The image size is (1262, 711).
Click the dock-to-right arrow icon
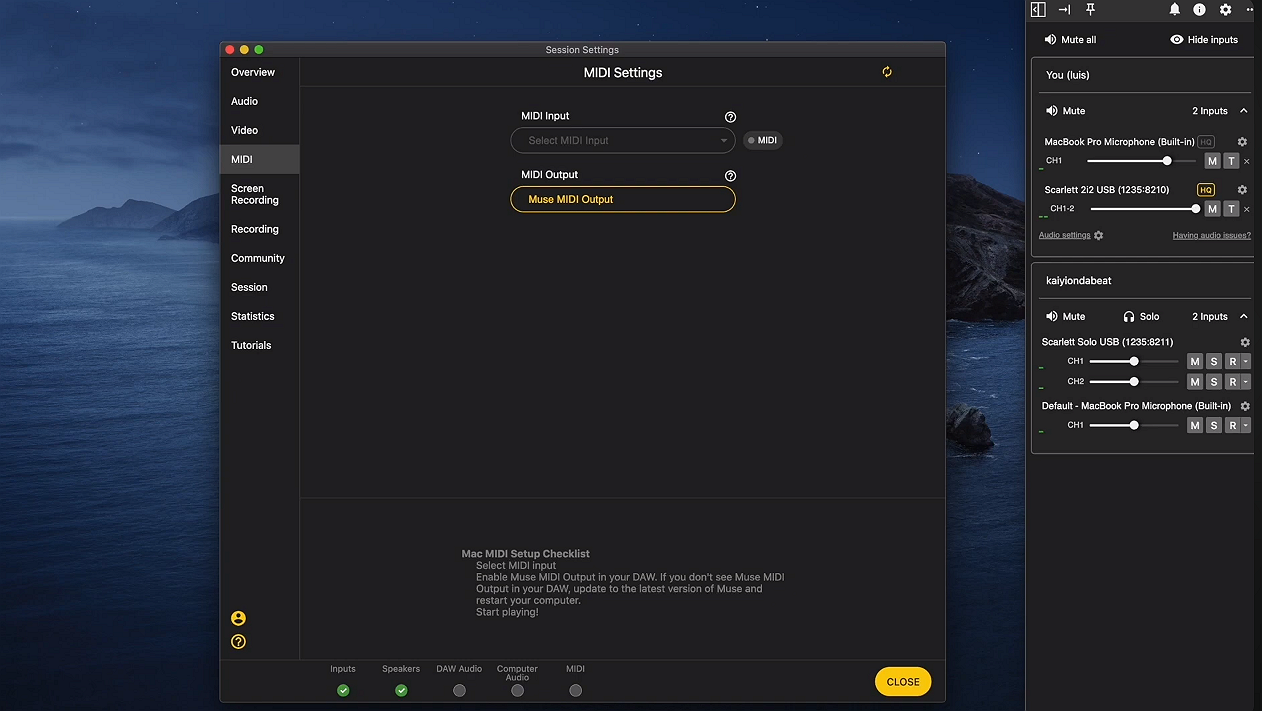pyautogui.click(x=1064, y=9)
